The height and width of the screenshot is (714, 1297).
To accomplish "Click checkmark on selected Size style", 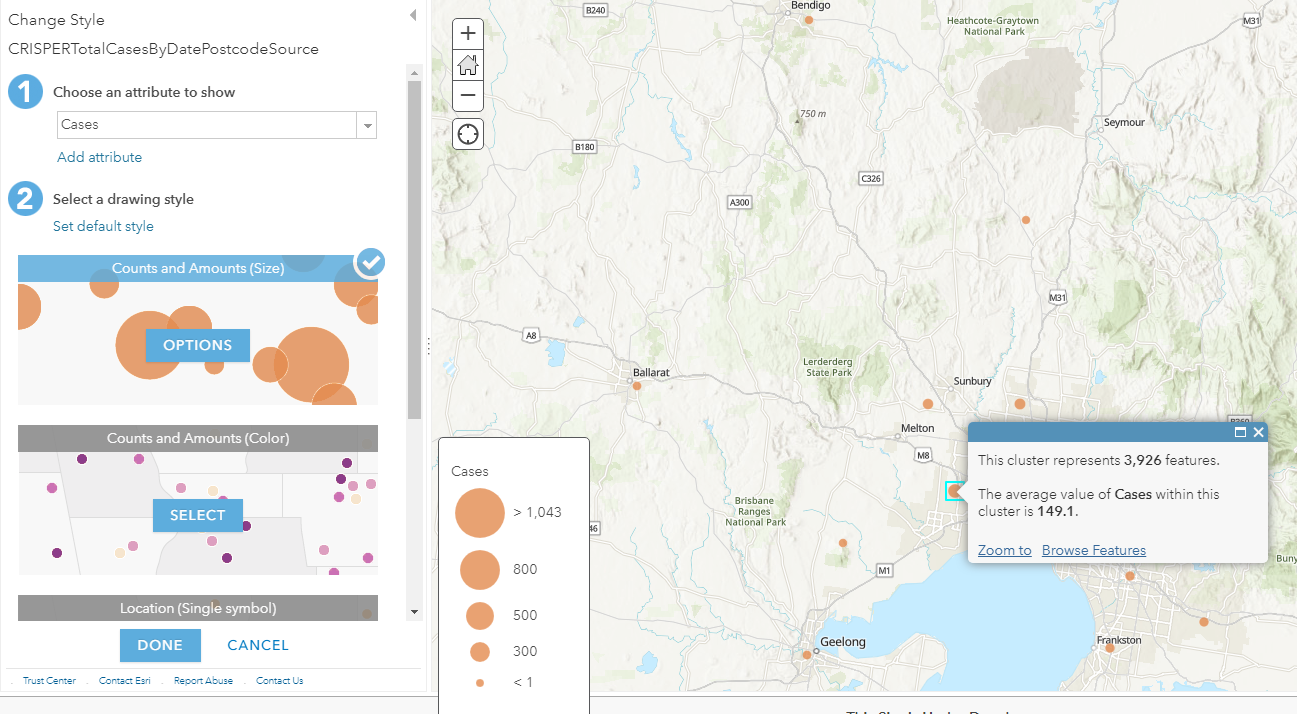I will click(370, 262).
